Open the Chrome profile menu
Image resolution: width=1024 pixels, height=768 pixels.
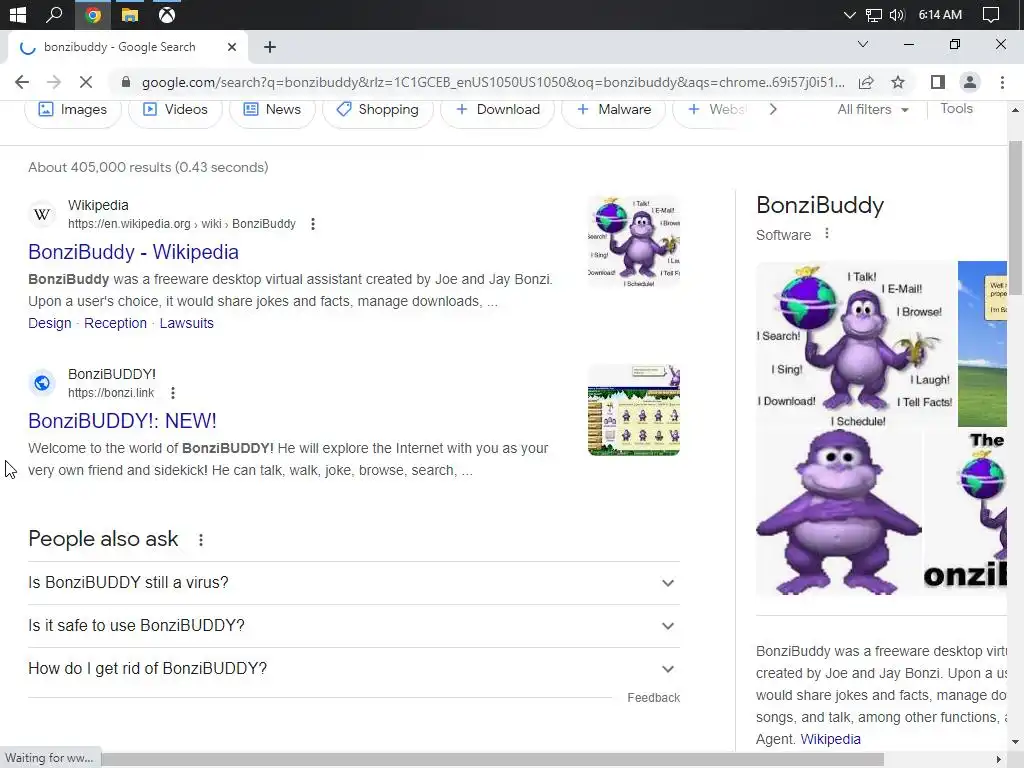(970, 82)
